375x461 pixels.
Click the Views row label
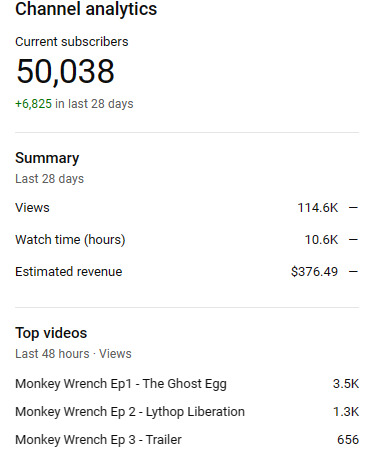click(x=32, y=208)
